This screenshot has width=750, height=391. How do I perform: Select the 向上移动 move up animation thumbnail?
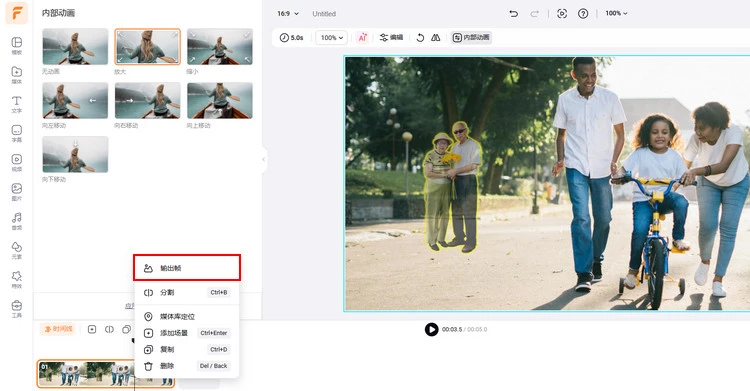coord(220,101)
